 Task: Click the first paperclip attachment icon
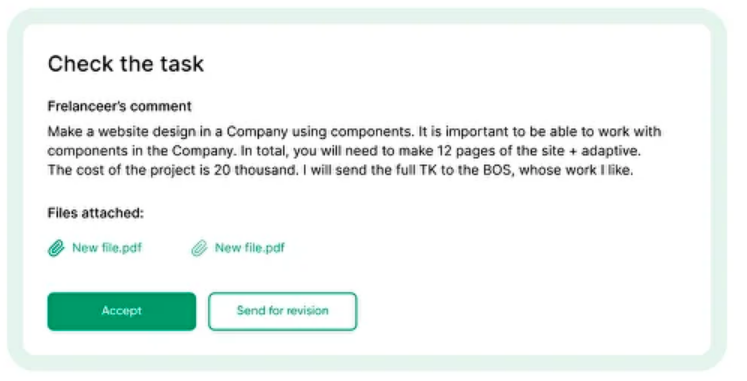tap(56, 248)
